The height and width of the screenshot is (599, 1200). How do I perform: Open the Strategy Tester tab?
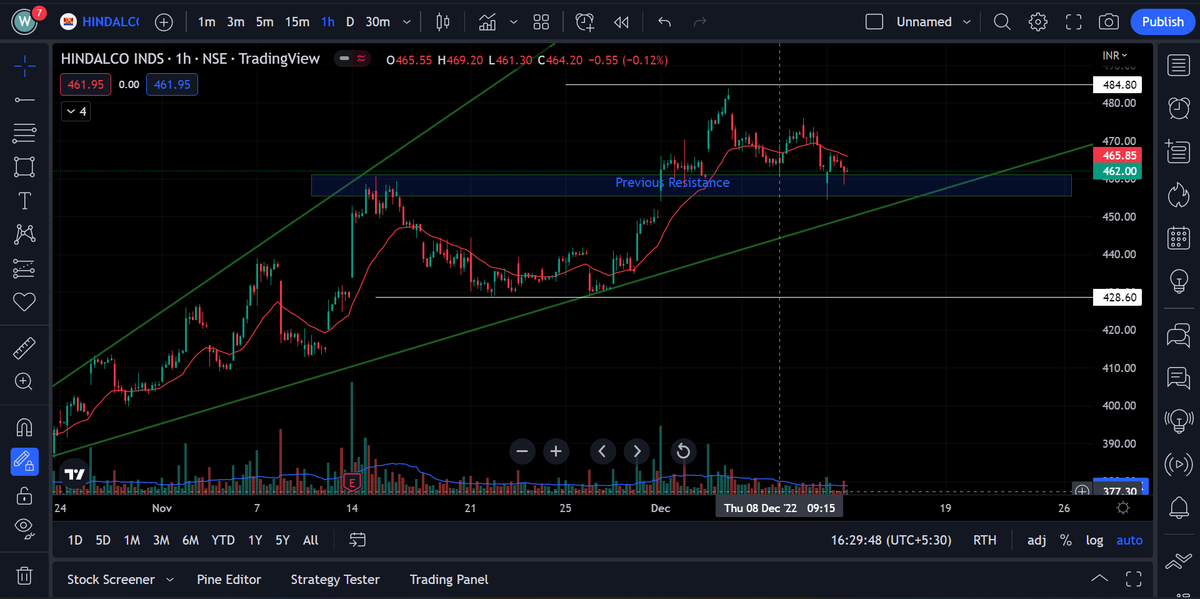pyautogui.click(x=335, y=579)
